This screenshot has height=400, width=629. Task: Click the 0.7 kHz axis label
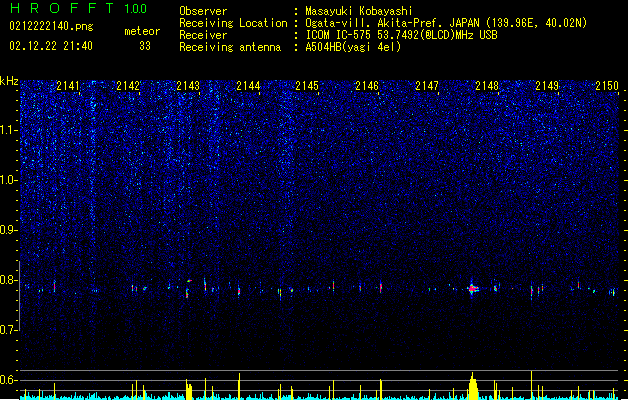[8, 330]
